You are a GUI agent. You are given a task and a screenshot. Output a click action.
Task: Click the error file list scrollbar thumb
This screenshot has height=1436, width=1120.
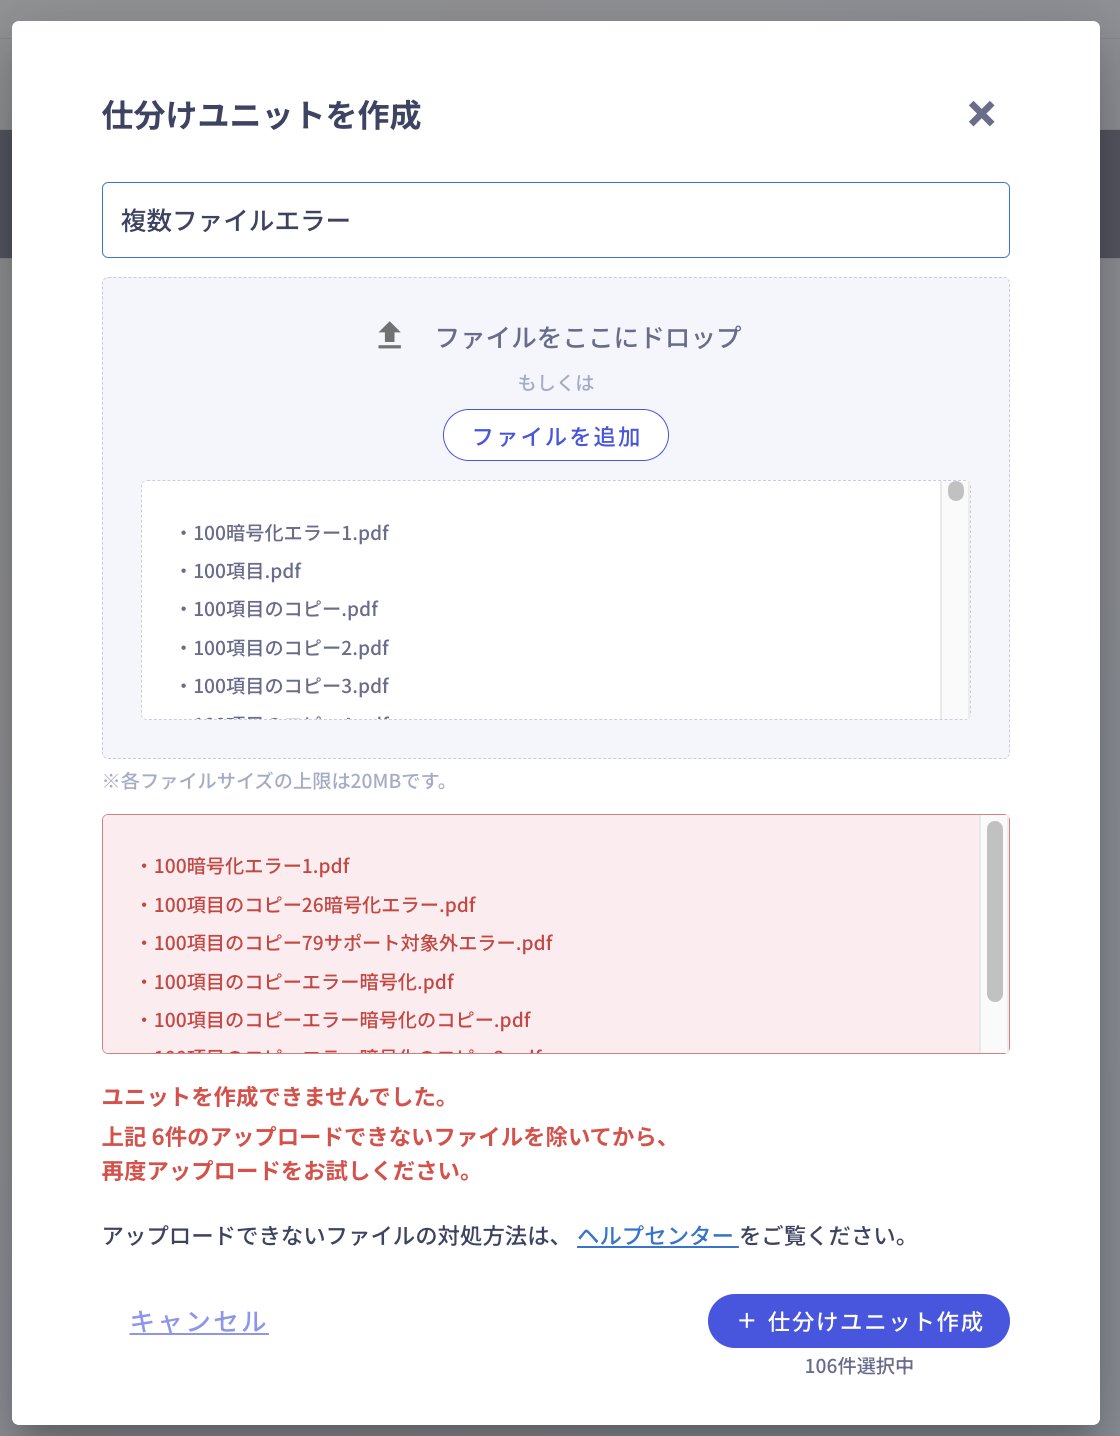[994, 911]
